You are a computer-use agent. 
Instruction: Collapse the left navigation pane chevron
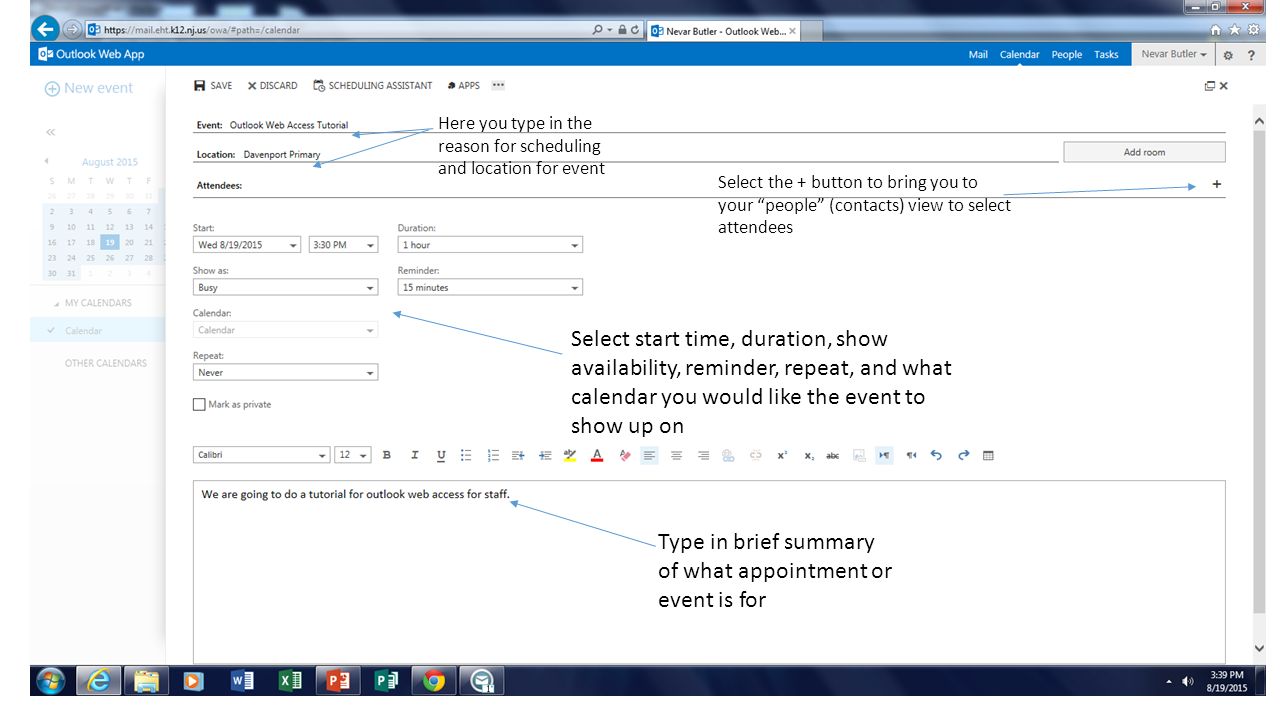[x=50, y=132]
